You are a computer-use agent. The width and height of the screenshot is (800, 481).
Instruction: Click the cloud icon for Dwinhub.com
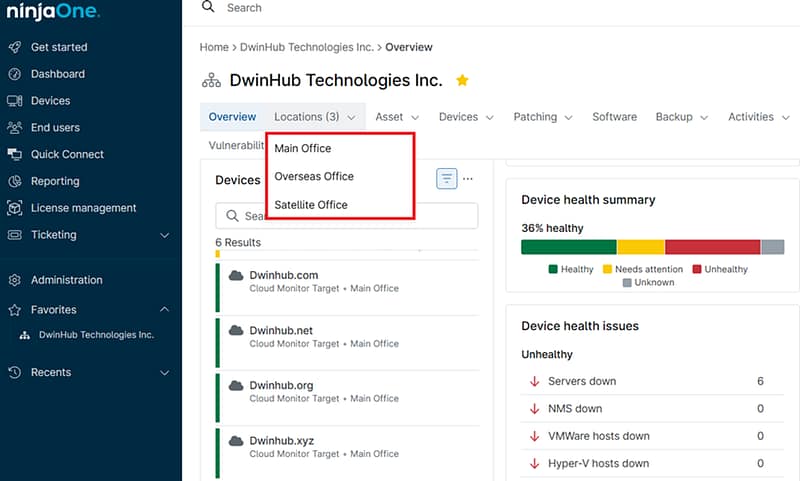click(236, 275)
